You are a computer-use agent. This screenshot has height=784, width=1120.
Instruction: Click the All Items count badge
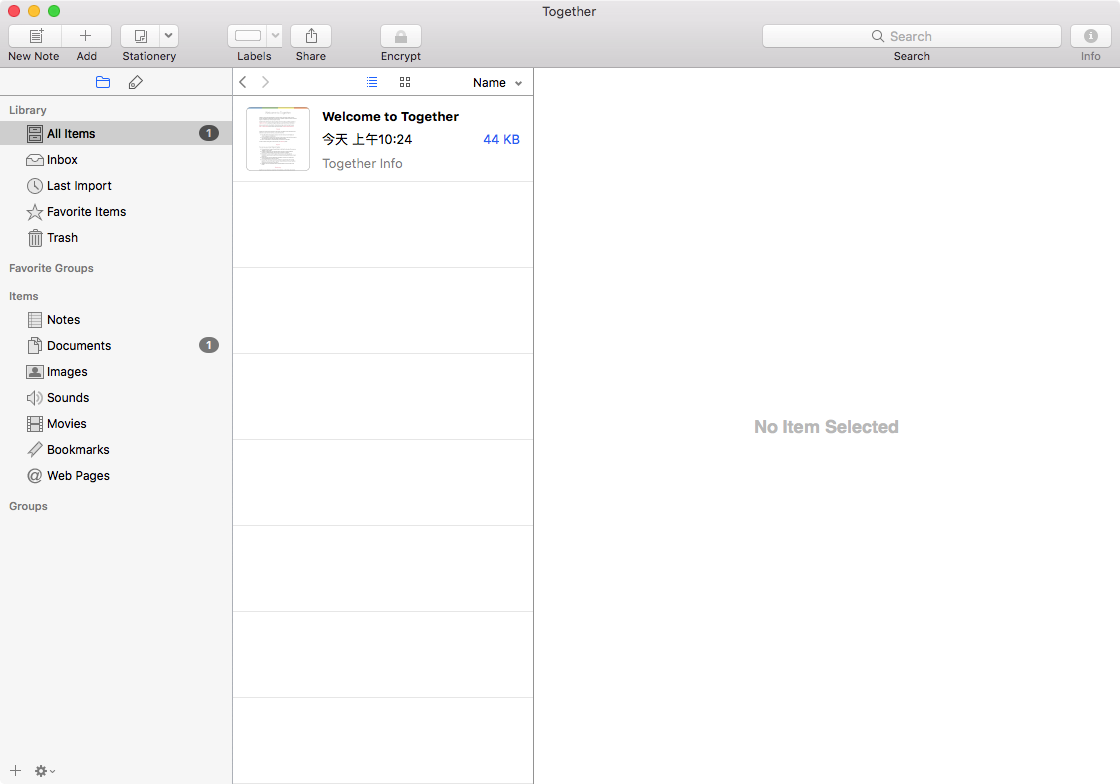(x=209, y=133)
